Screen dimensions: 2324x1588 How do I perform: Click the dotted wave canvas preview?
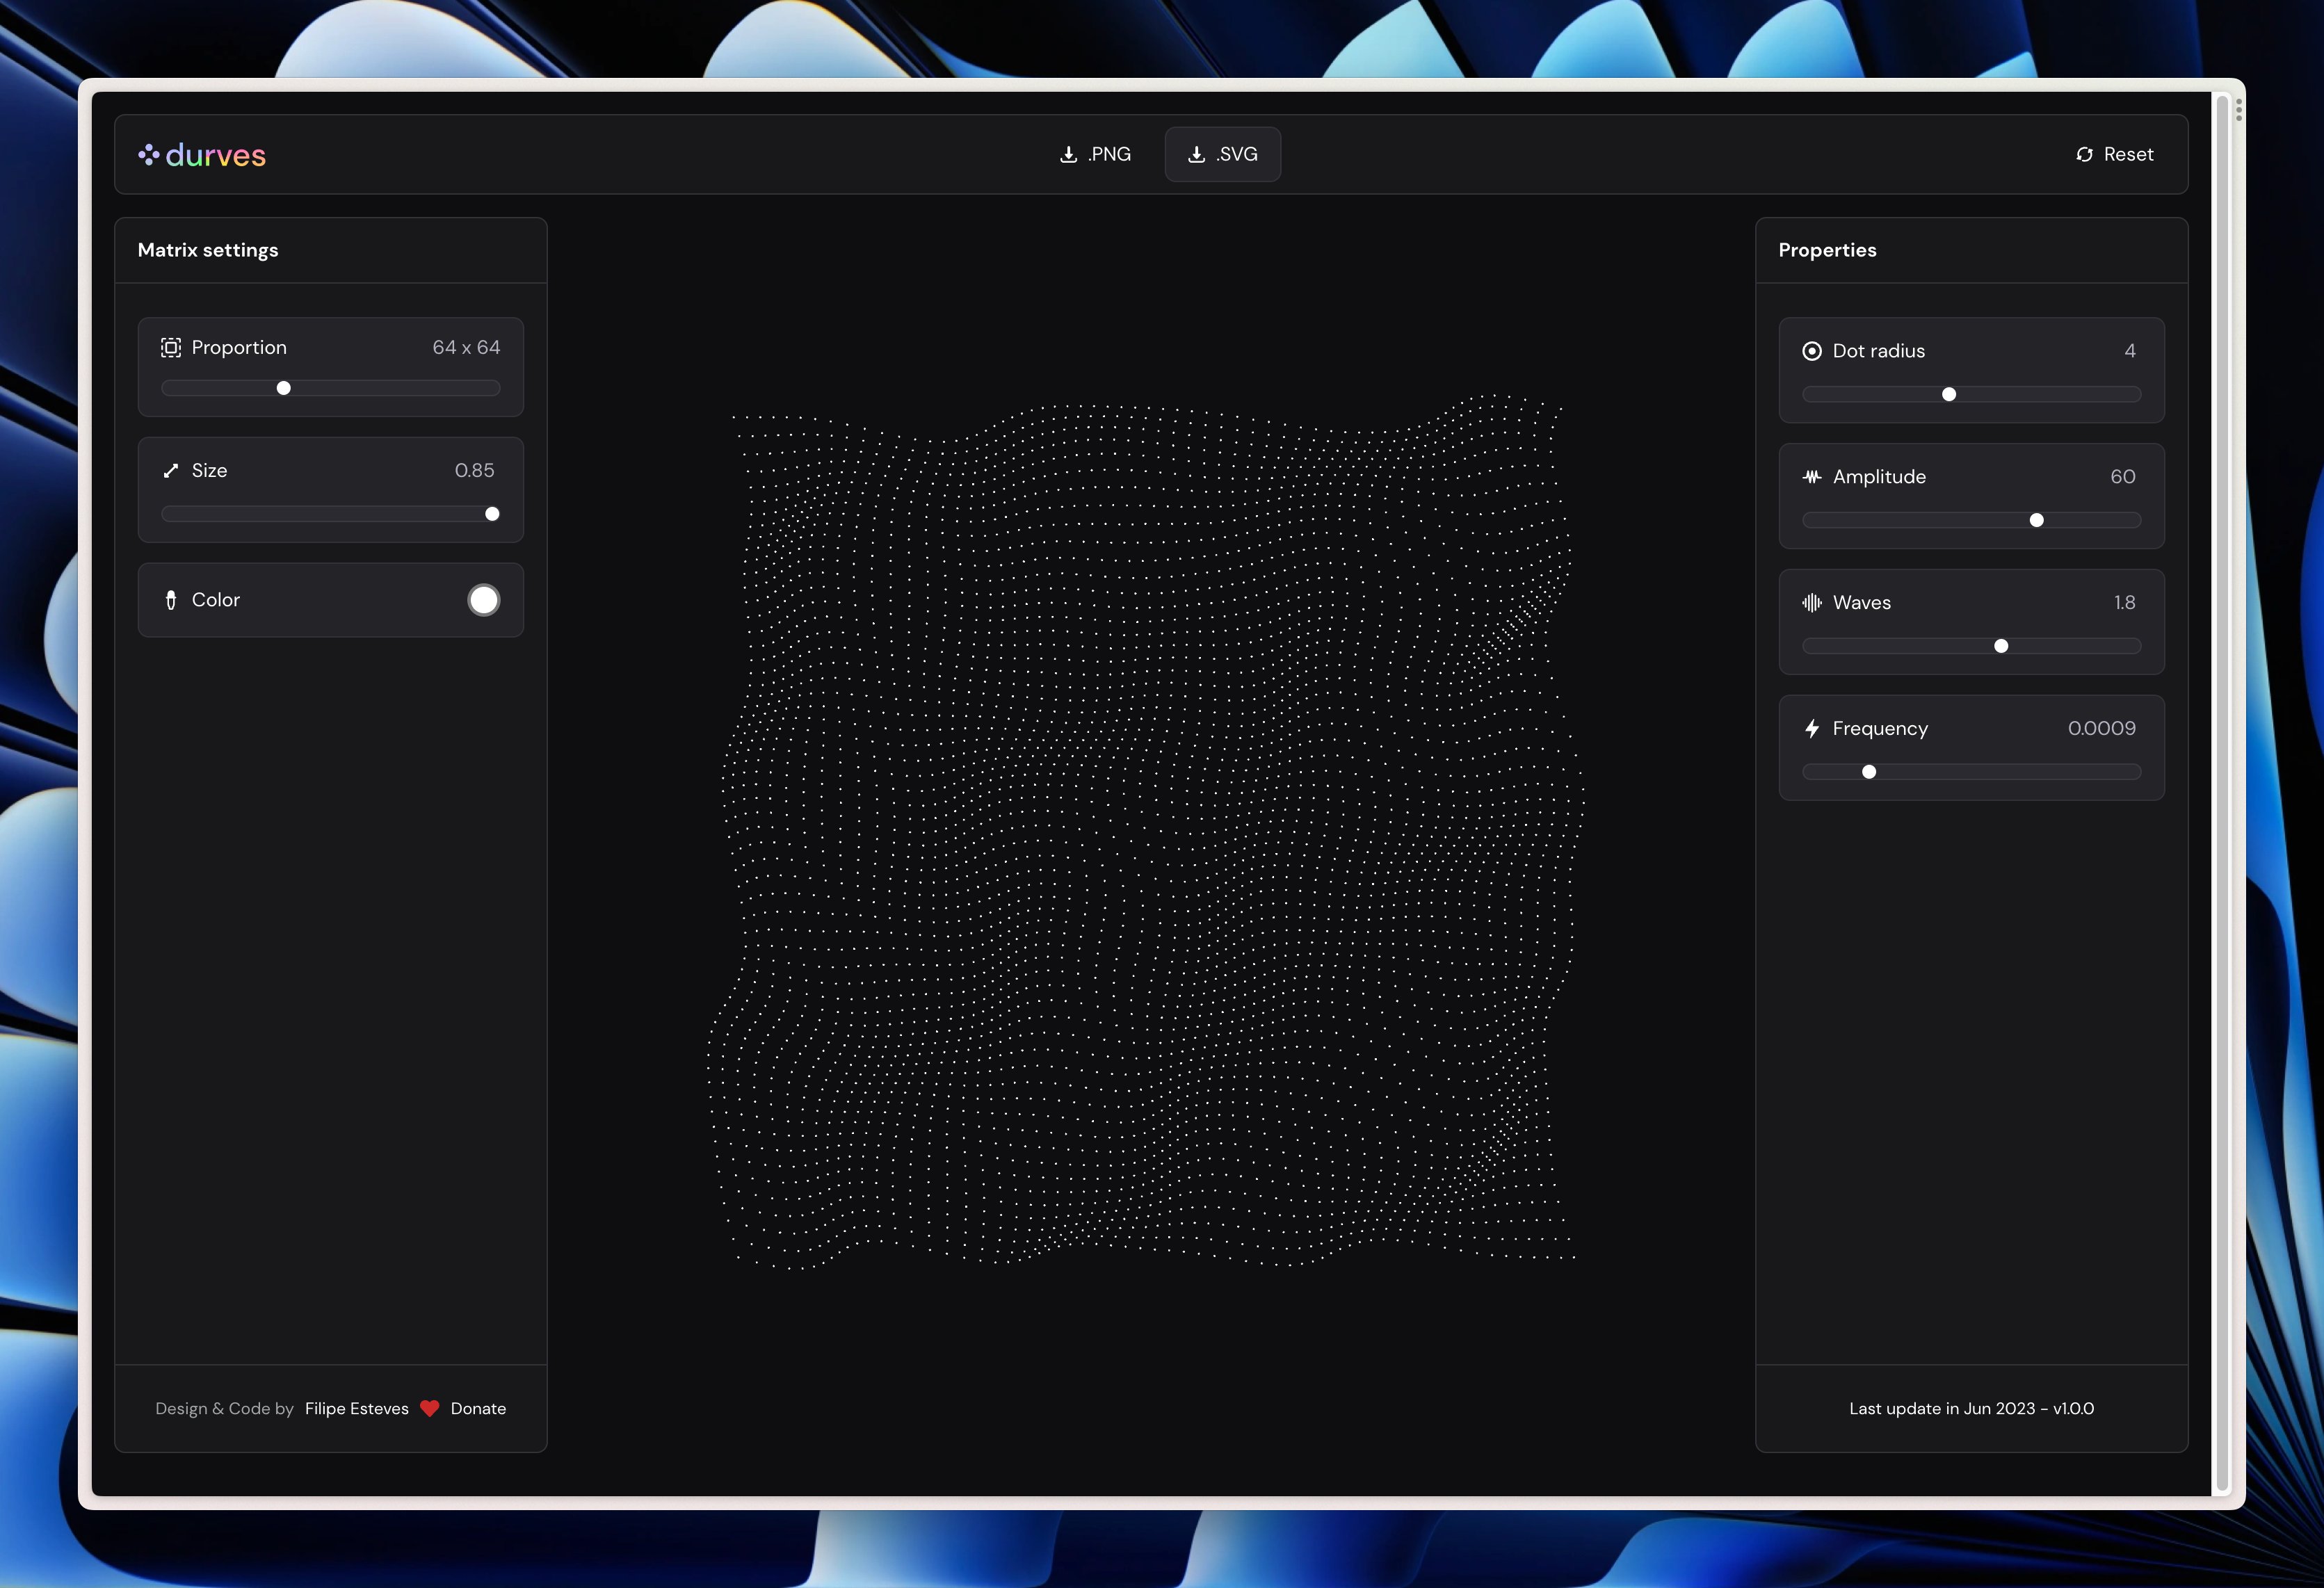coord(1150,830)
